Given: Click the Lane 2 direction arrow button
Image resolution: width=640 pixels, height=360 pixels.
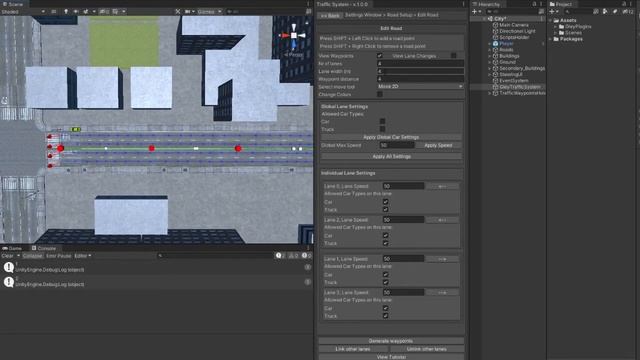Looking at the screenshot, I should tap(442, 220).
